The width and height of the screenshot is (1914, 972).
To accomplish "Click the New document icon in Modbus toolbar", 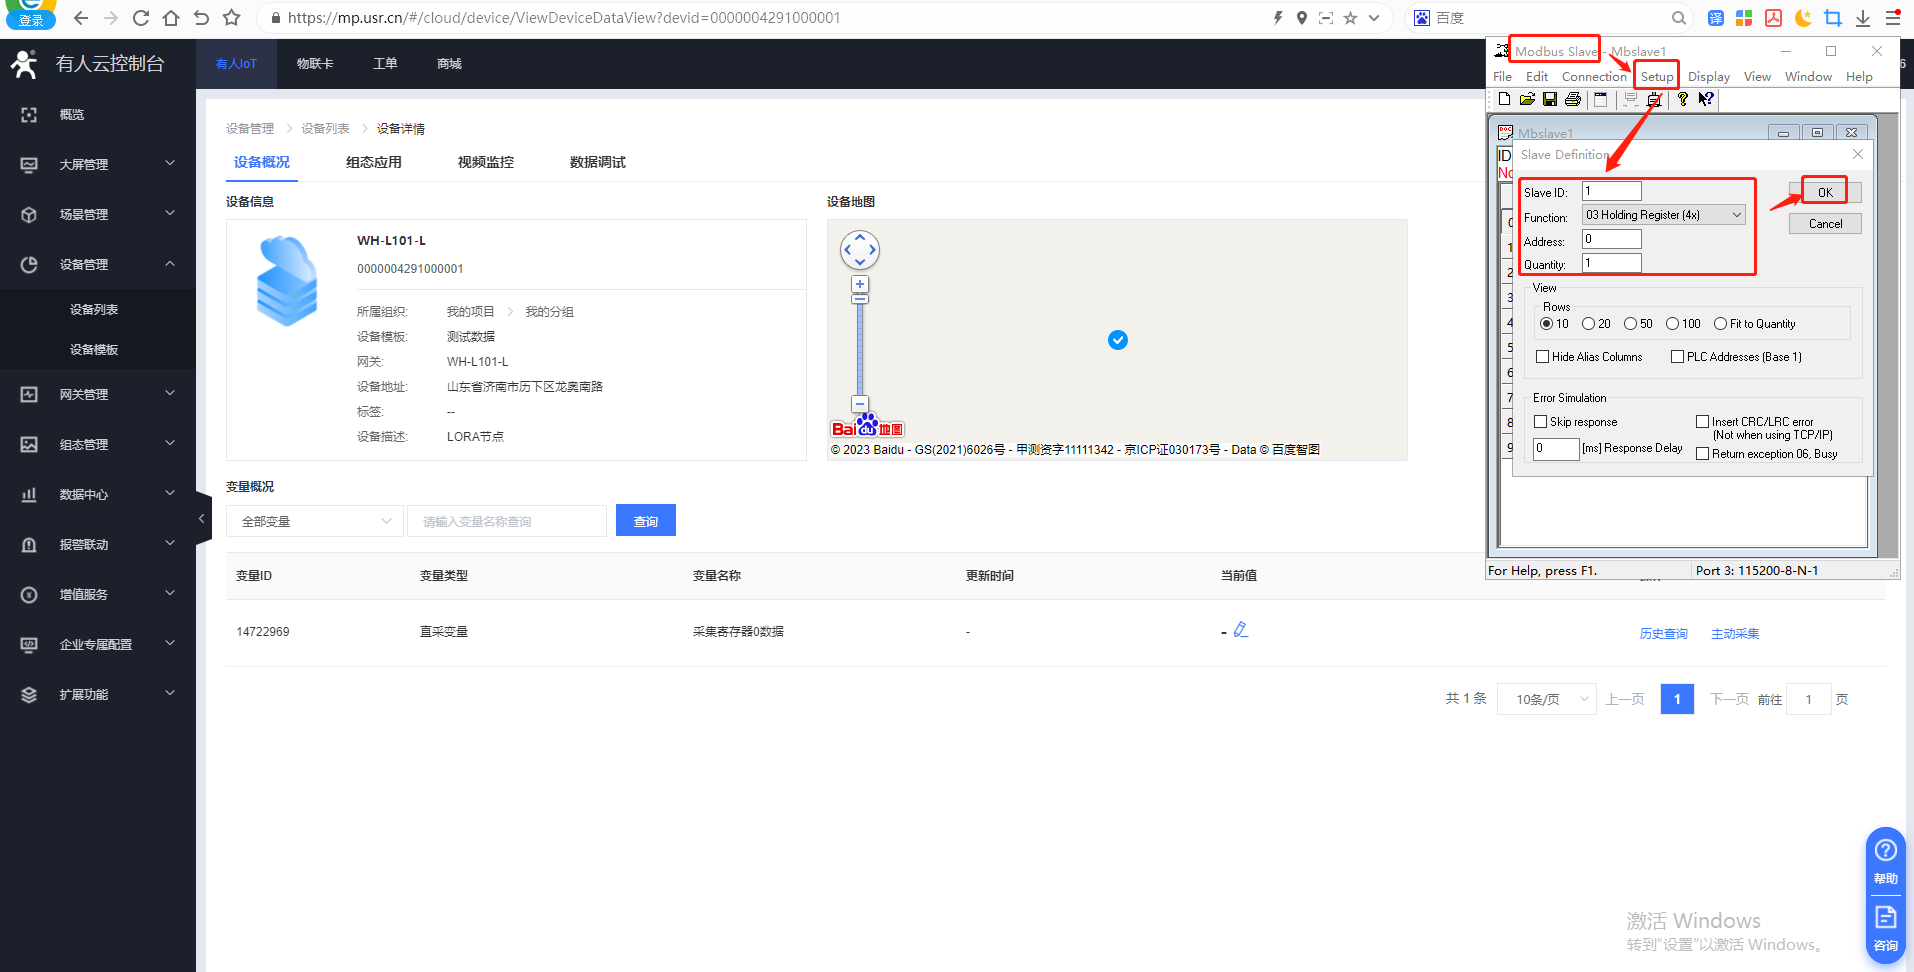I will click(1504, 99).
